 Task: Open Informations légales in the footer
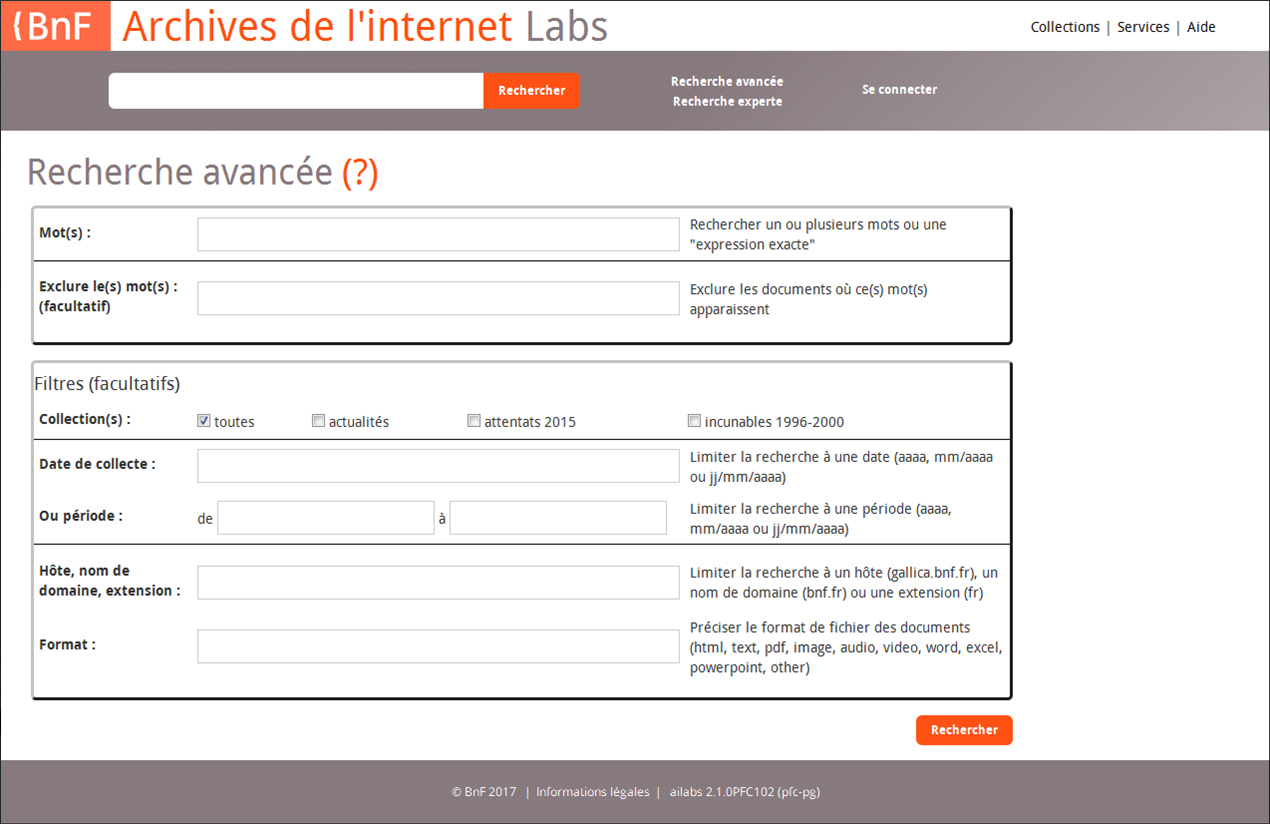(592, 792)
